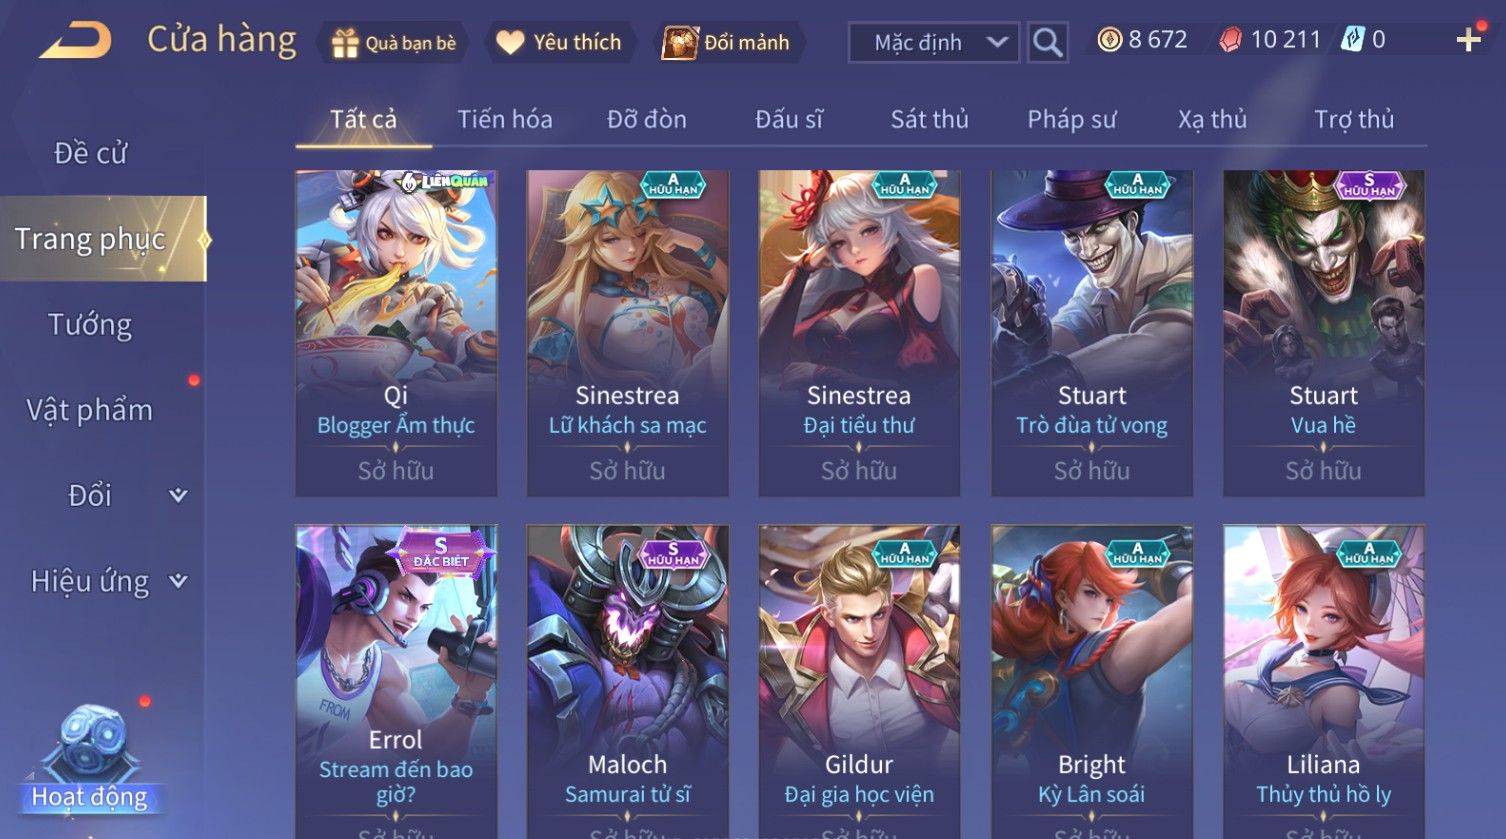Select Qi Blogger Ẩm thực skin card
Screen dimensions: 1506x839
pos(396,333)
